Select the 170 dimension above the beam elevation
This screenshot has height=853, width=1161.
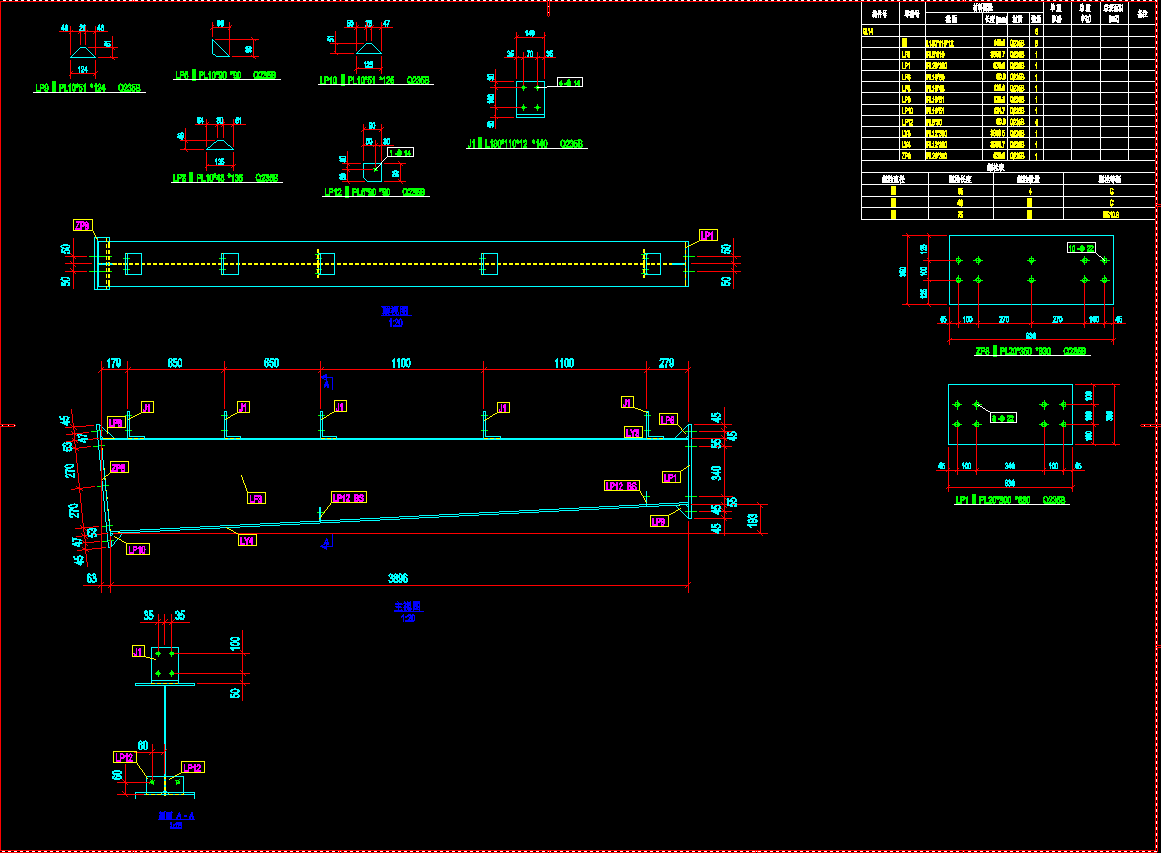coord(114,363)
